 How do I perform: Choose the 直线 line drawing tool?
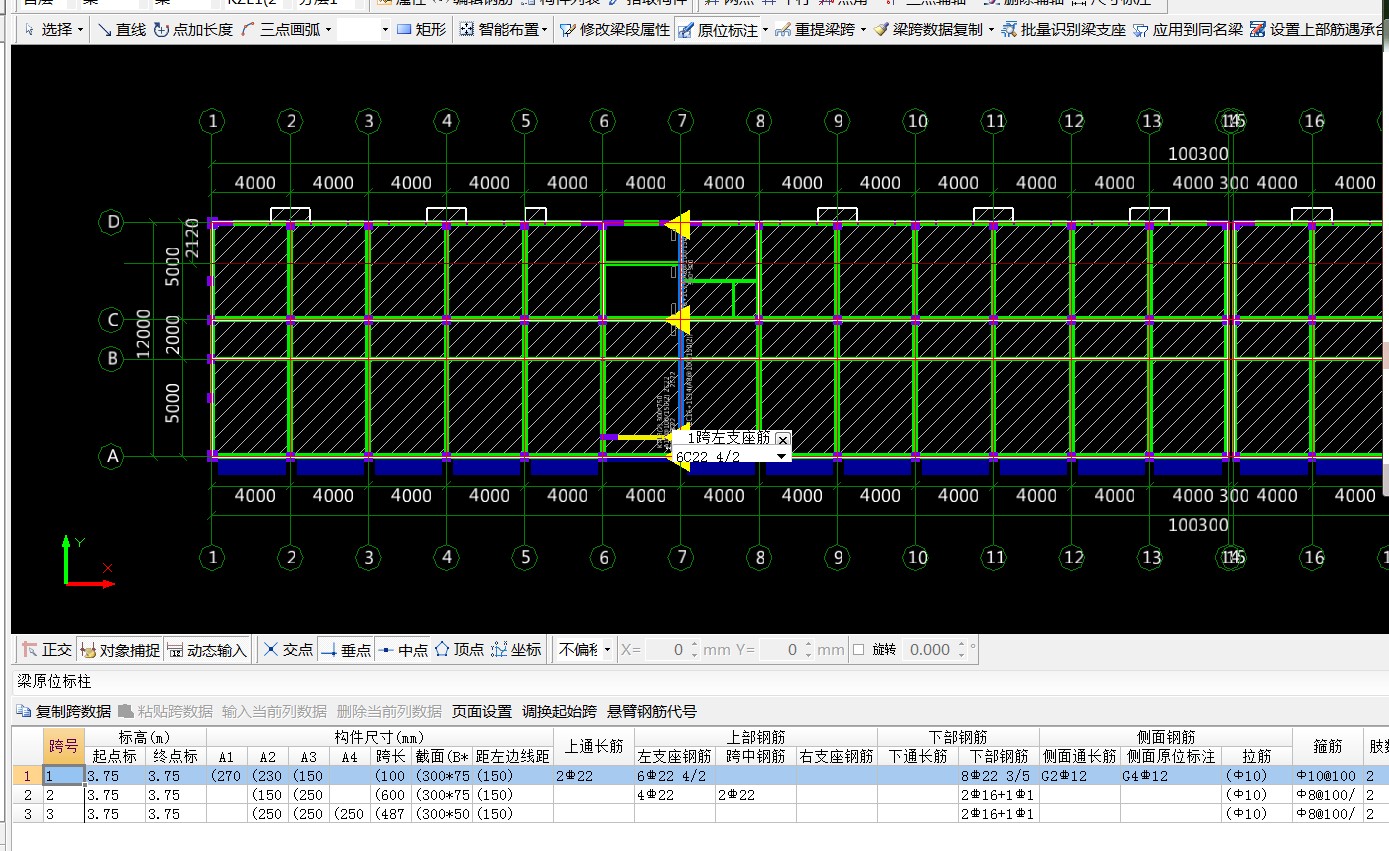pyautogui.click(x=121, y=30)
